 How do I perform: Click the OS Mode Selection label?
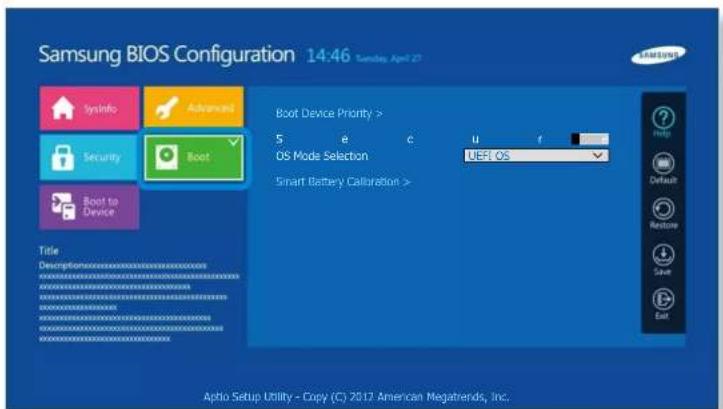coord(322,156)
